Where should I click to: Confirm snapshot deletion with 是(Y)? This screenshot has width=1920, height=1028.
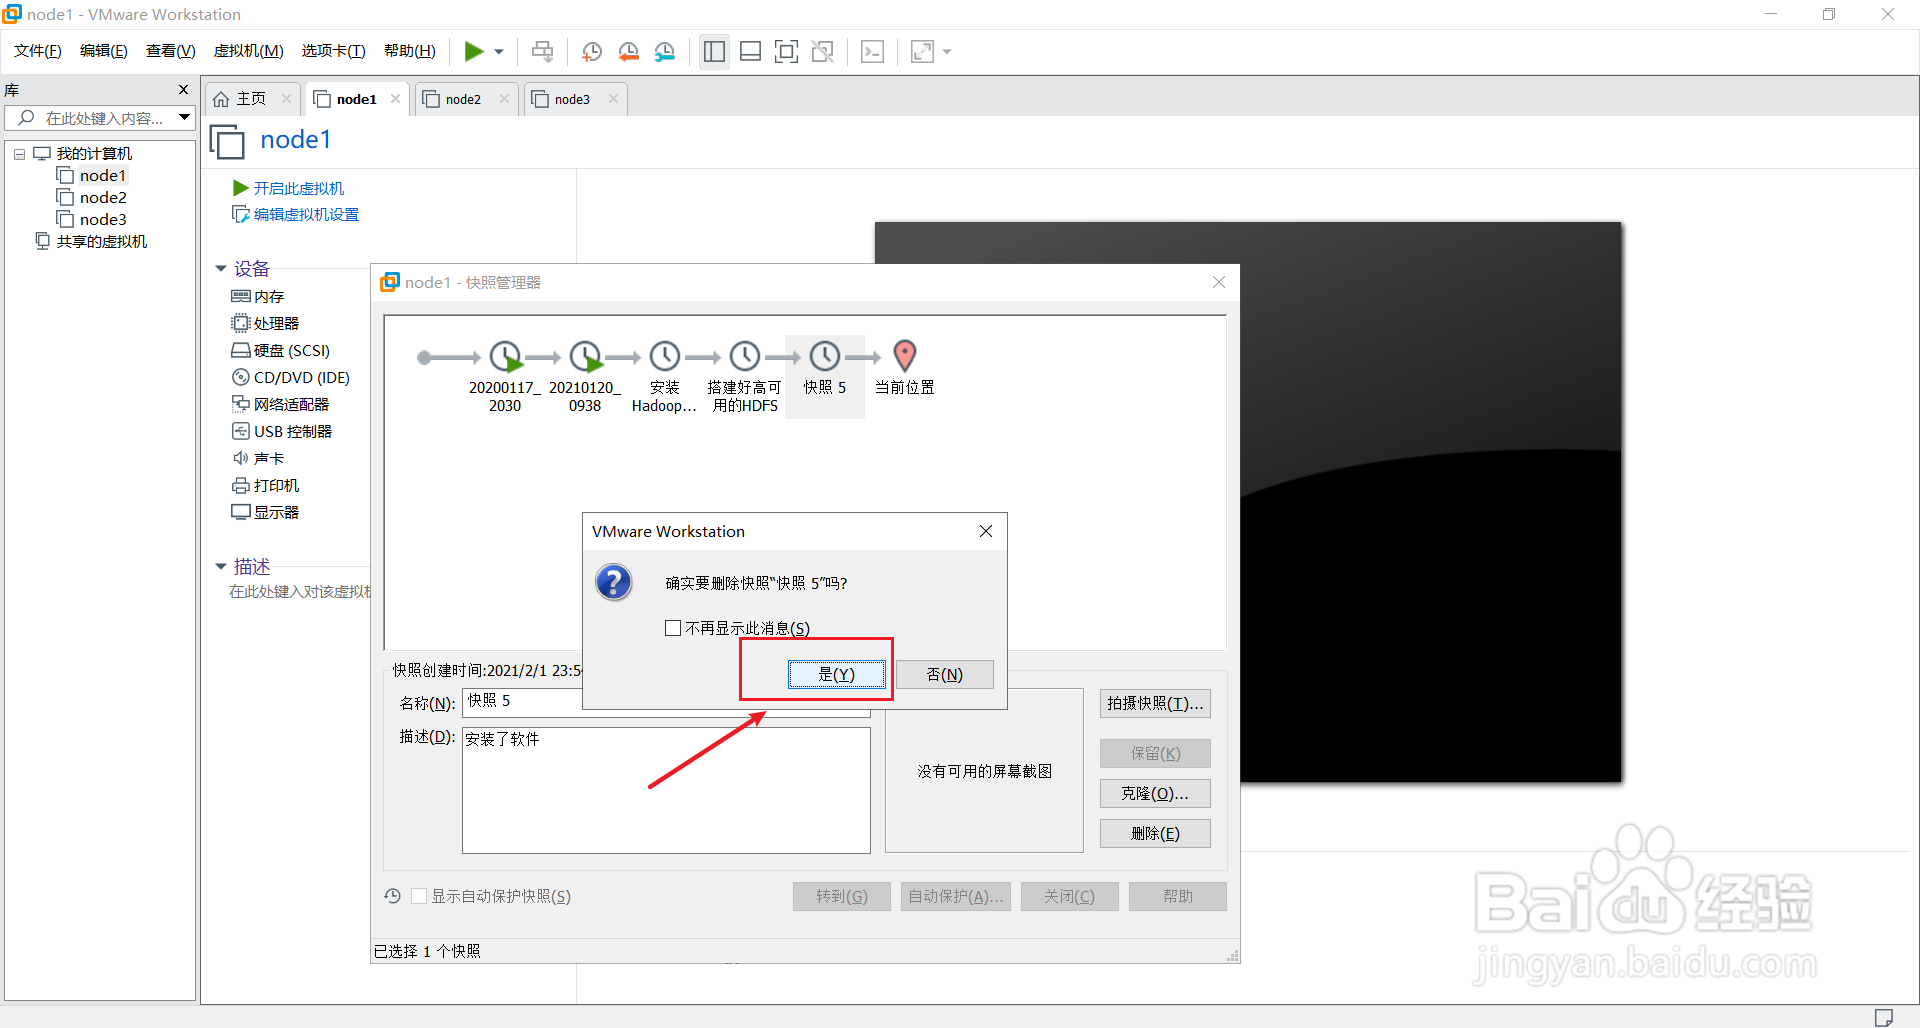coord(837,674)
